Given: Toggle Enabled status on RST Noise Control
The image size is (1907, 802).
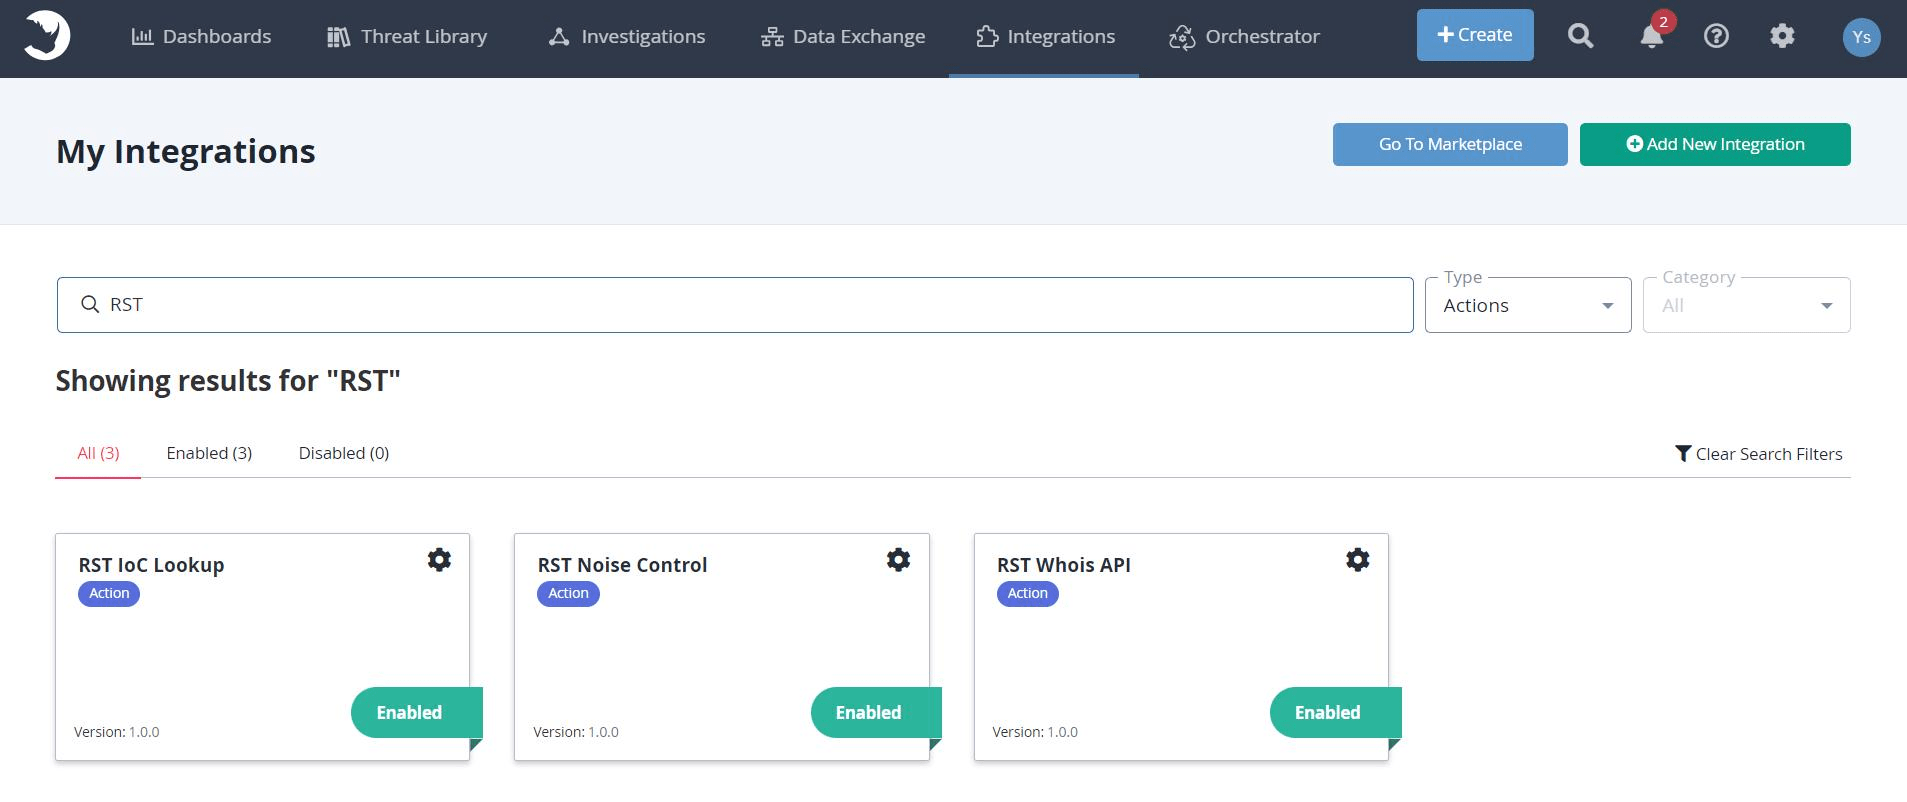Looking at the screenshot, I should 875,713.
